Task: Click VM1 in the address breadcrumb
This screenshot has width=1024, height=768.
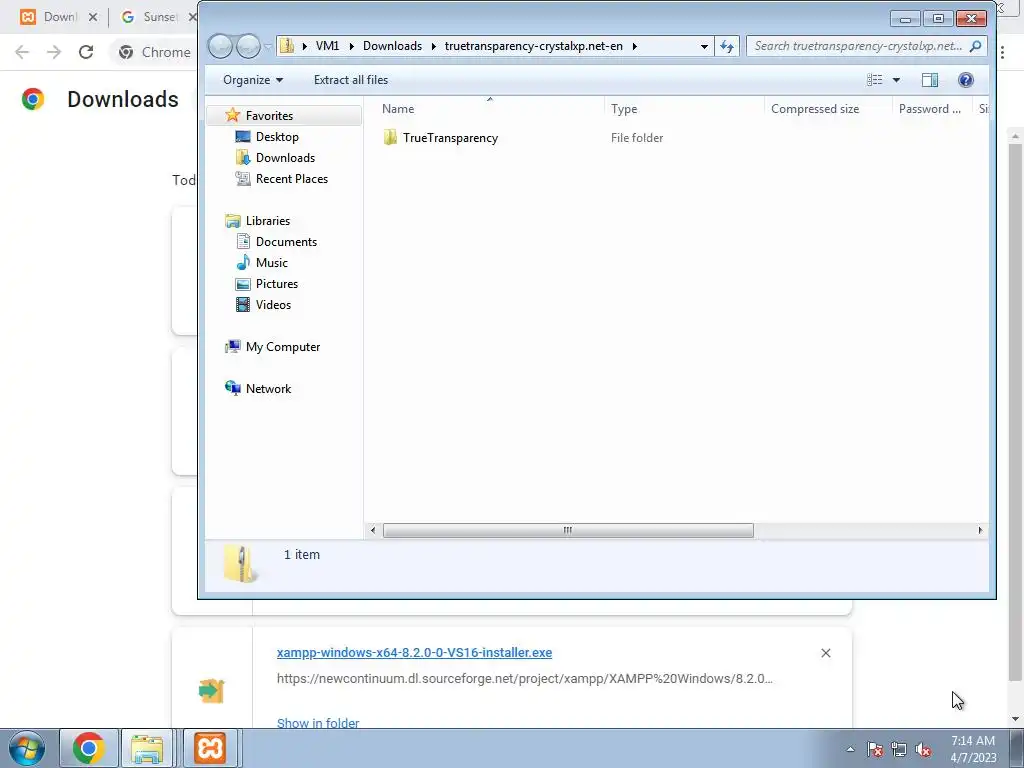Action: (x=327, y=46)
